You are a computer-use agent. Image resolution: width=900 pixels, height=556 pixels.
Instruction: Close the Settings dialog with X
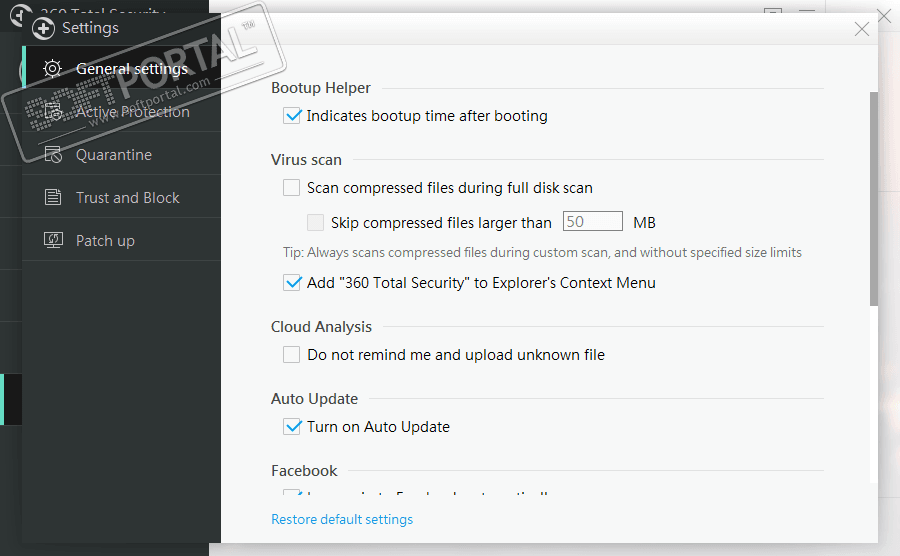click(x=862, y=29)
